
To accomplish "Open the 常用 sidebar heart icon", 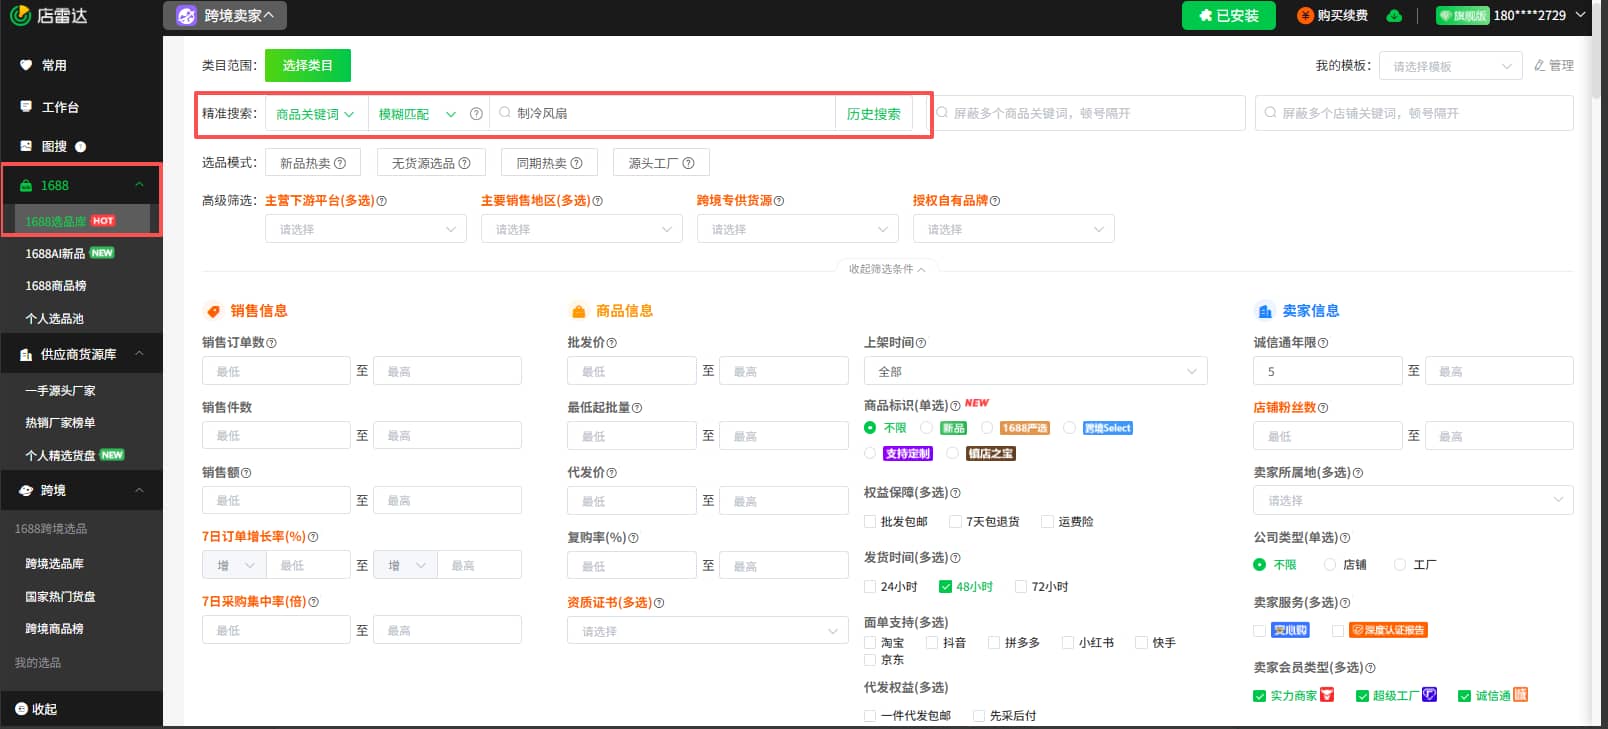I will pos(26,65).
